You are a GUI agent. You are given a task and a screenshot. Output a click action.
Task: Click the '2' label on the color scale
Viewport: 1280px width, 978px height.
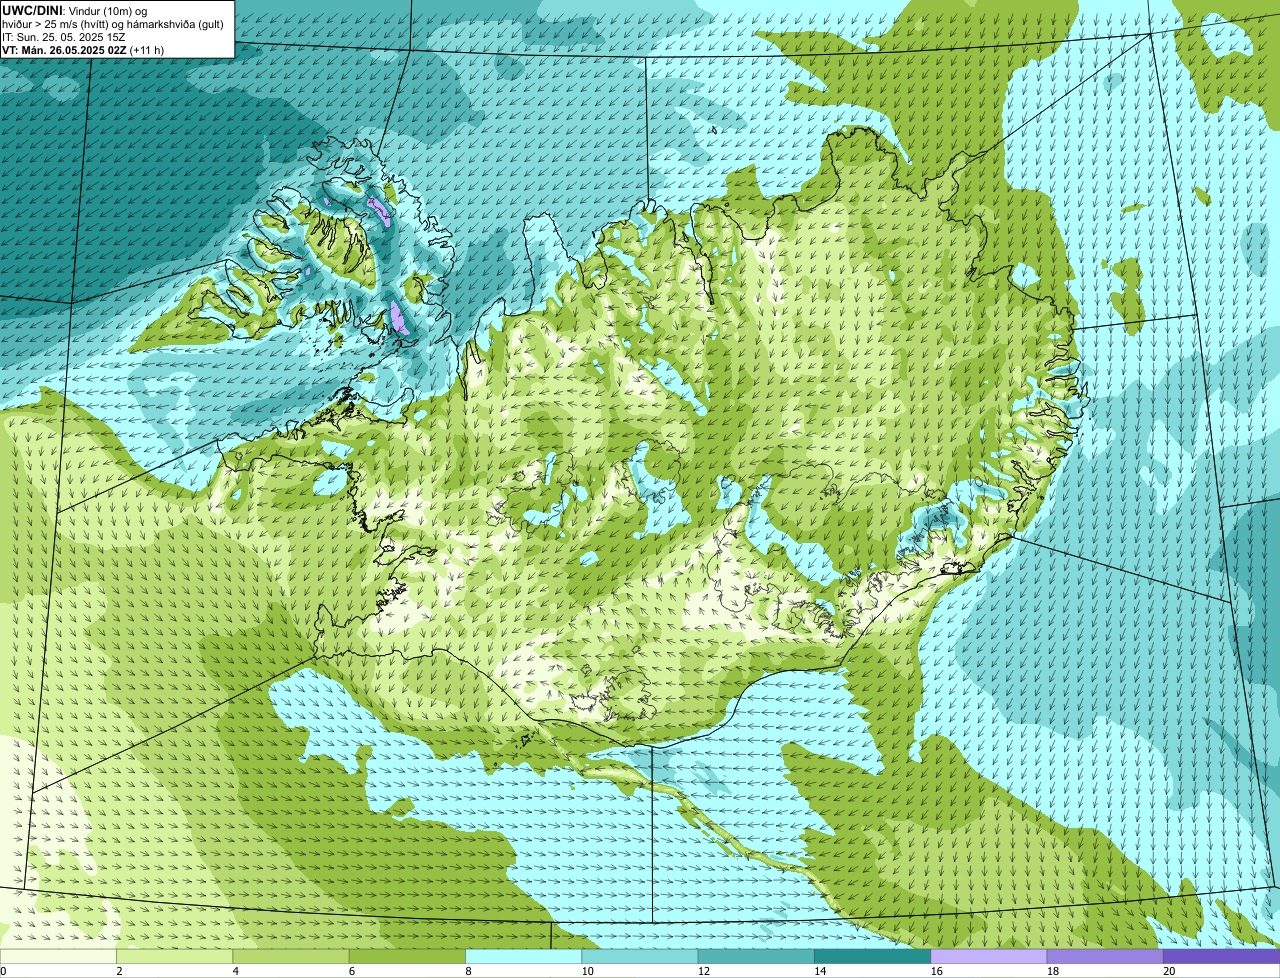point(119,971)
